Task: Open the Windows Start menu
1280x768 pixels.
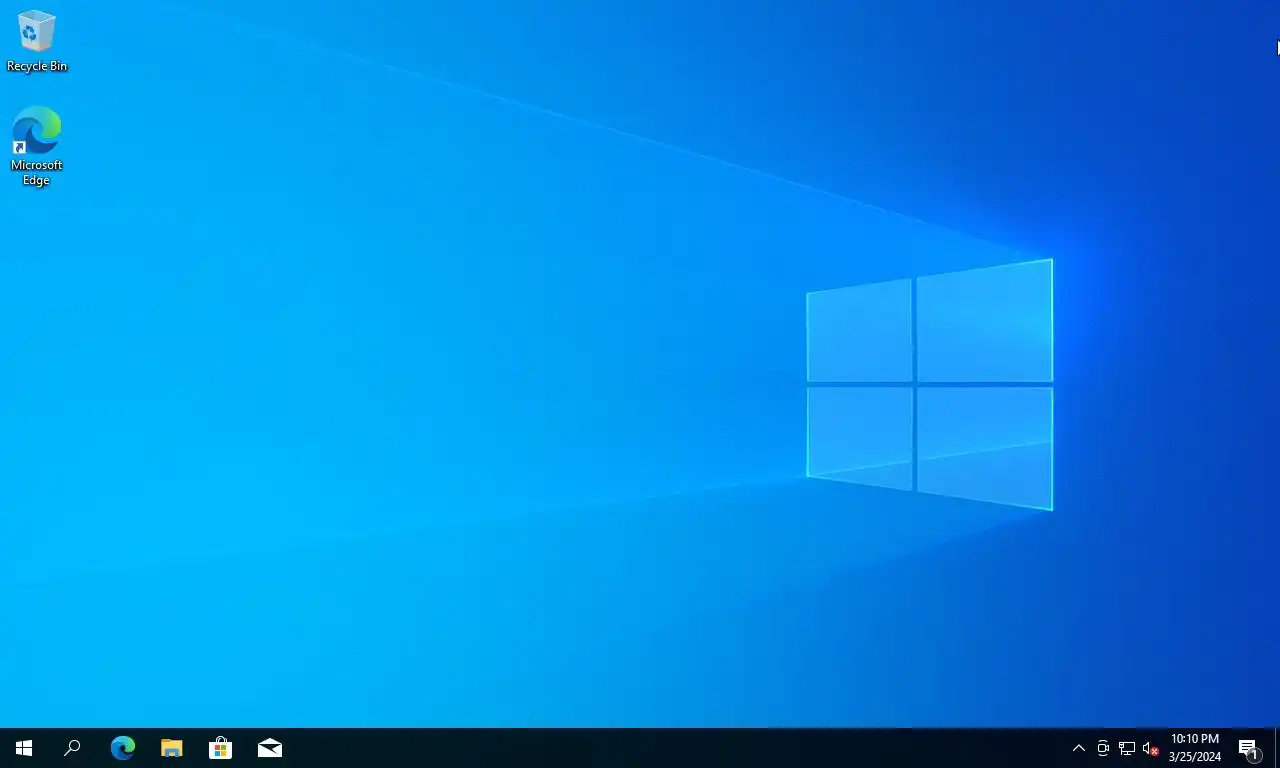Action: tap(24, 748)
